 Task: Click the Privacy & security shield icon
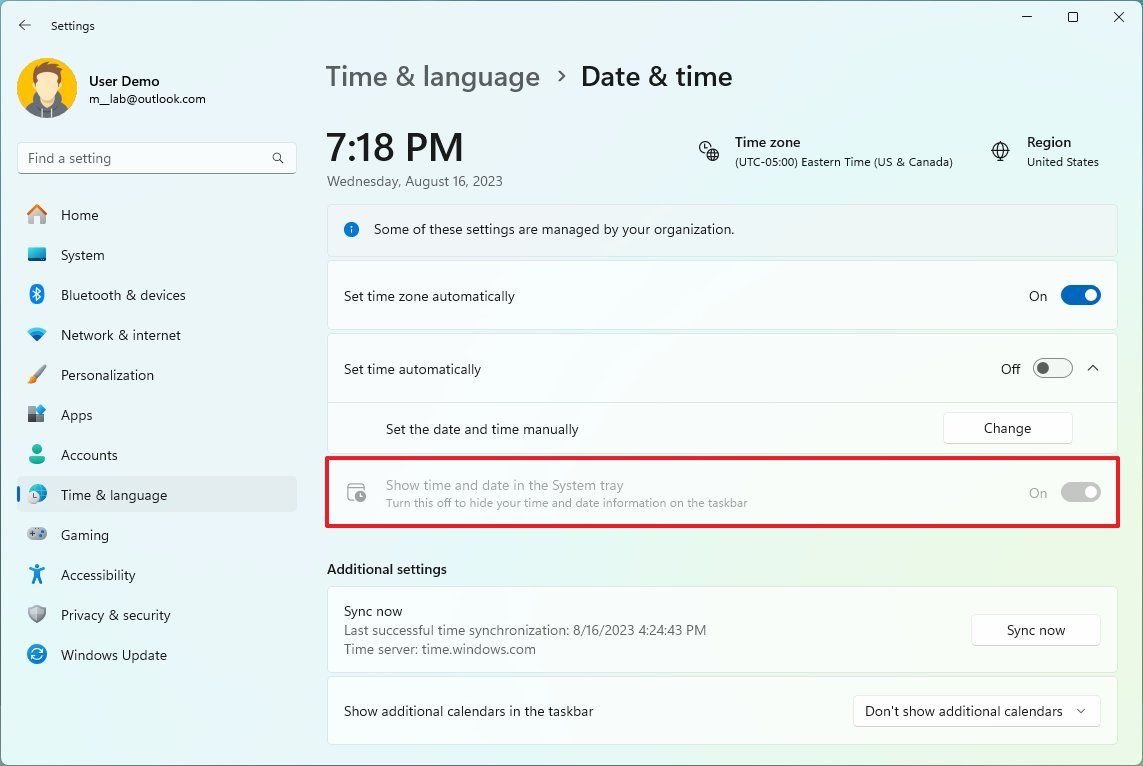pos(36,614)
